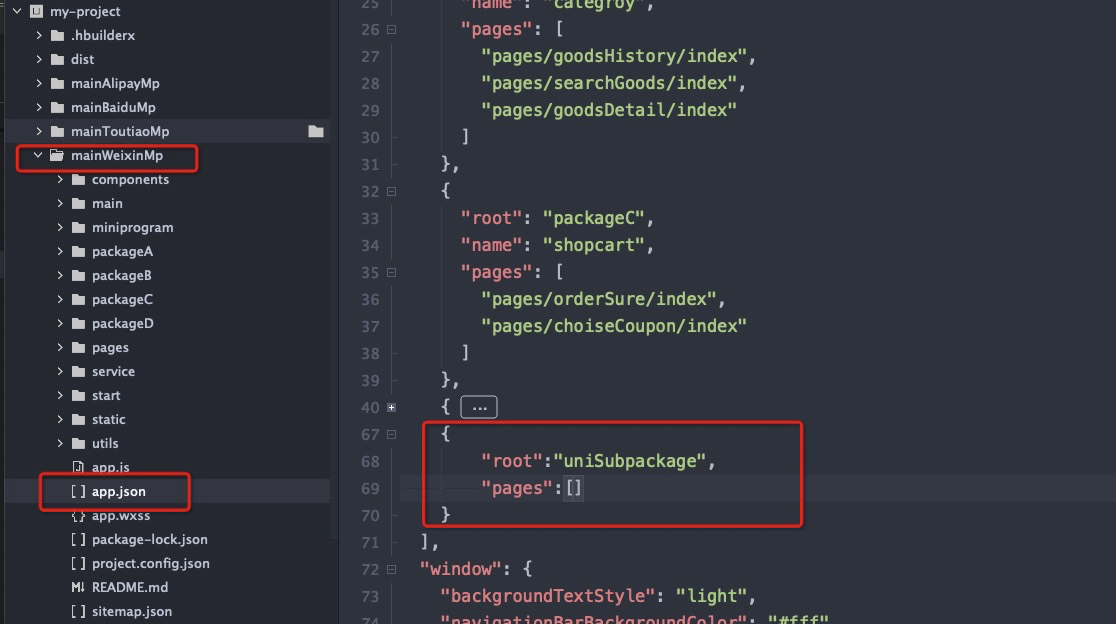Expand the mainAlipayMp folder chevron
The height and width of the screenshot is (624, 1116).
[39, 83]
